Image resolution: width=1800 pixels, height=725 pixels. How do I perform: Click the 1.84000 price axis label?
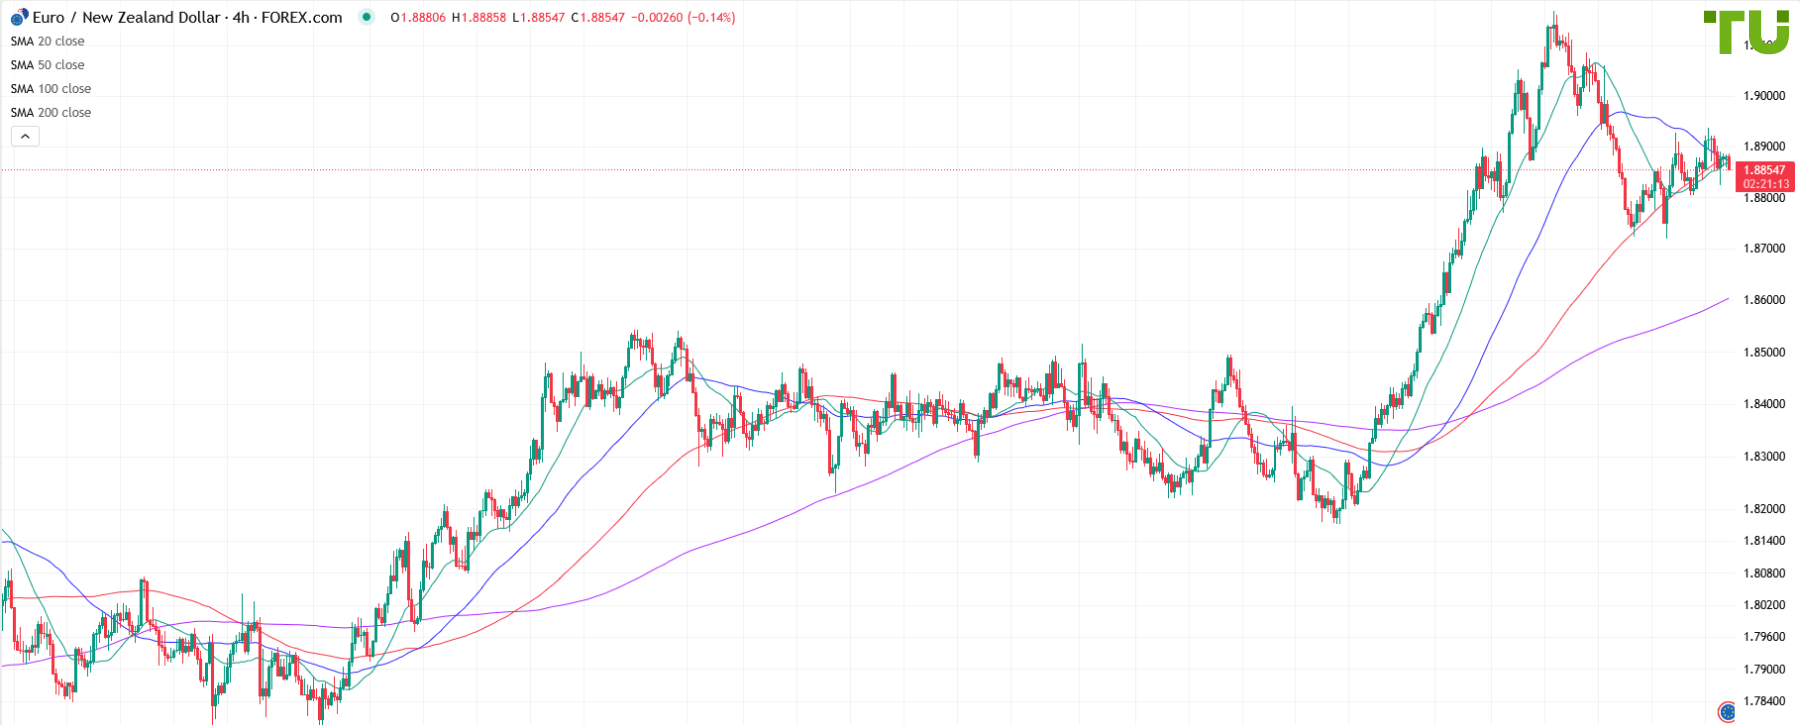click(1764, 404)
